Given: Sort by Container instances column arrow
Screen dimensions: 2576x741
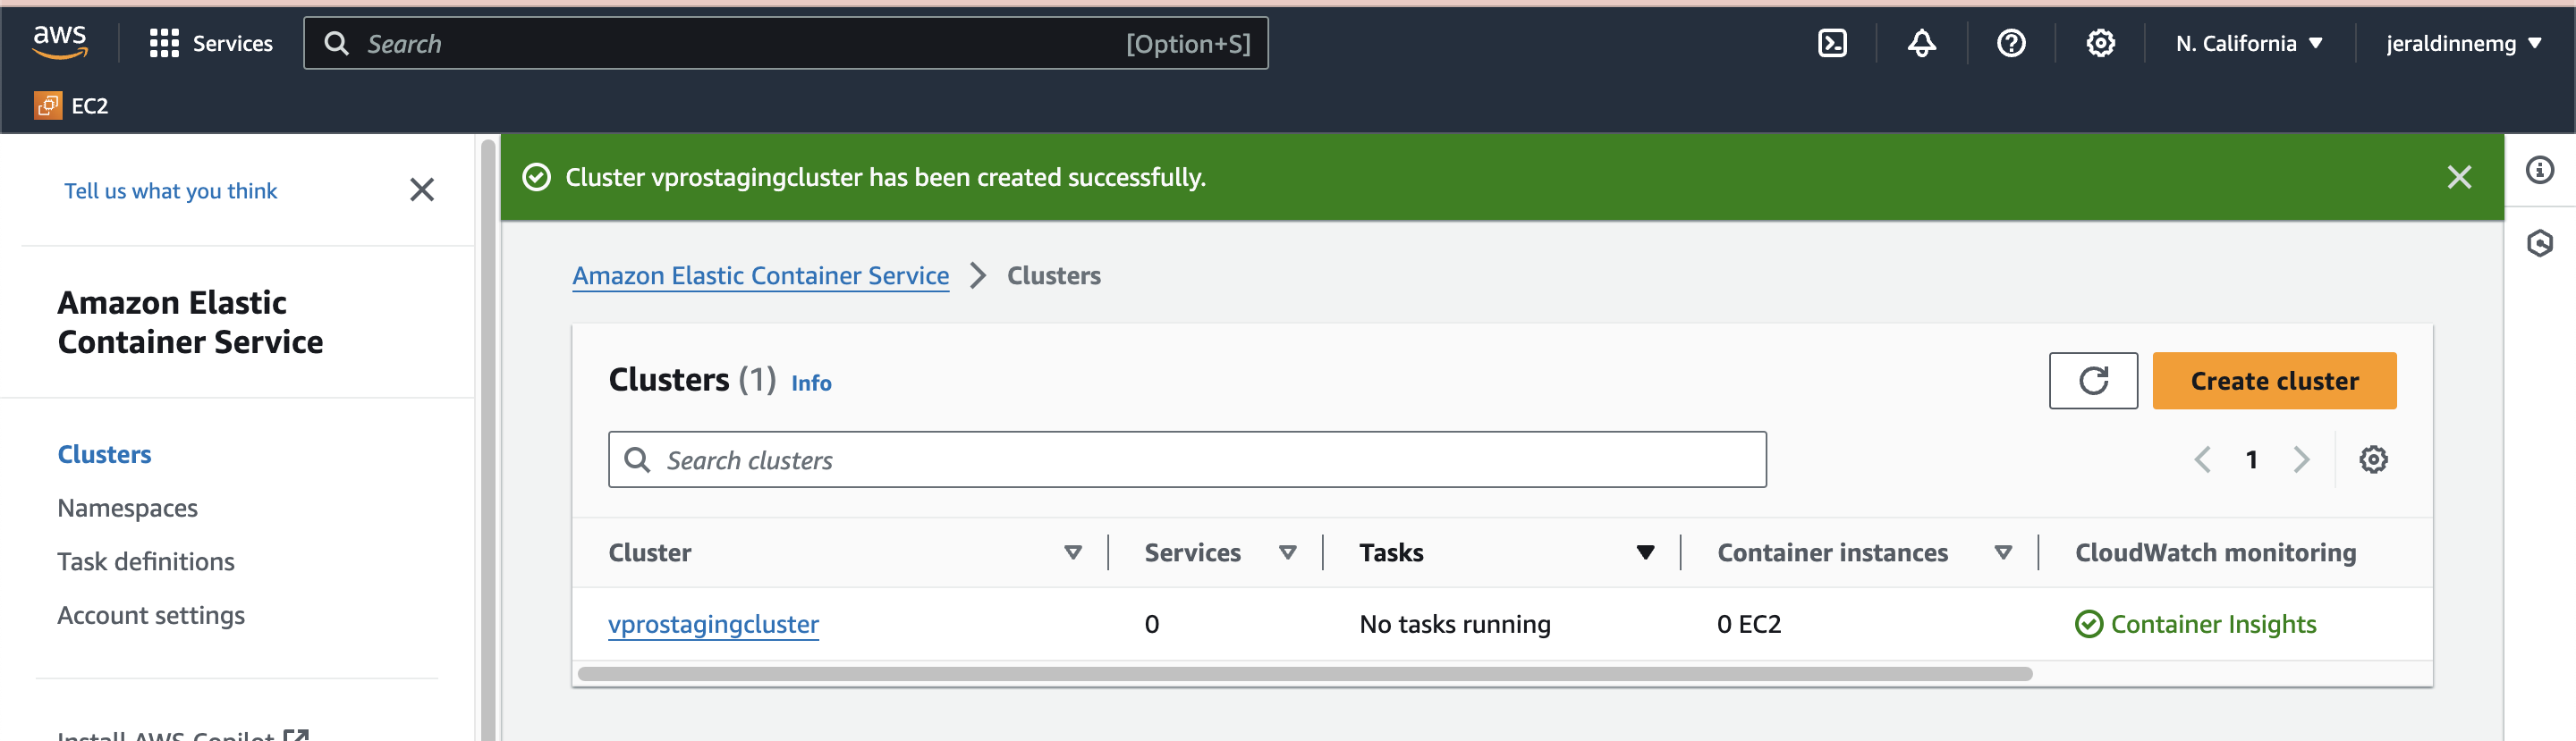Looking at the screenshot, I should (2003, 553).
